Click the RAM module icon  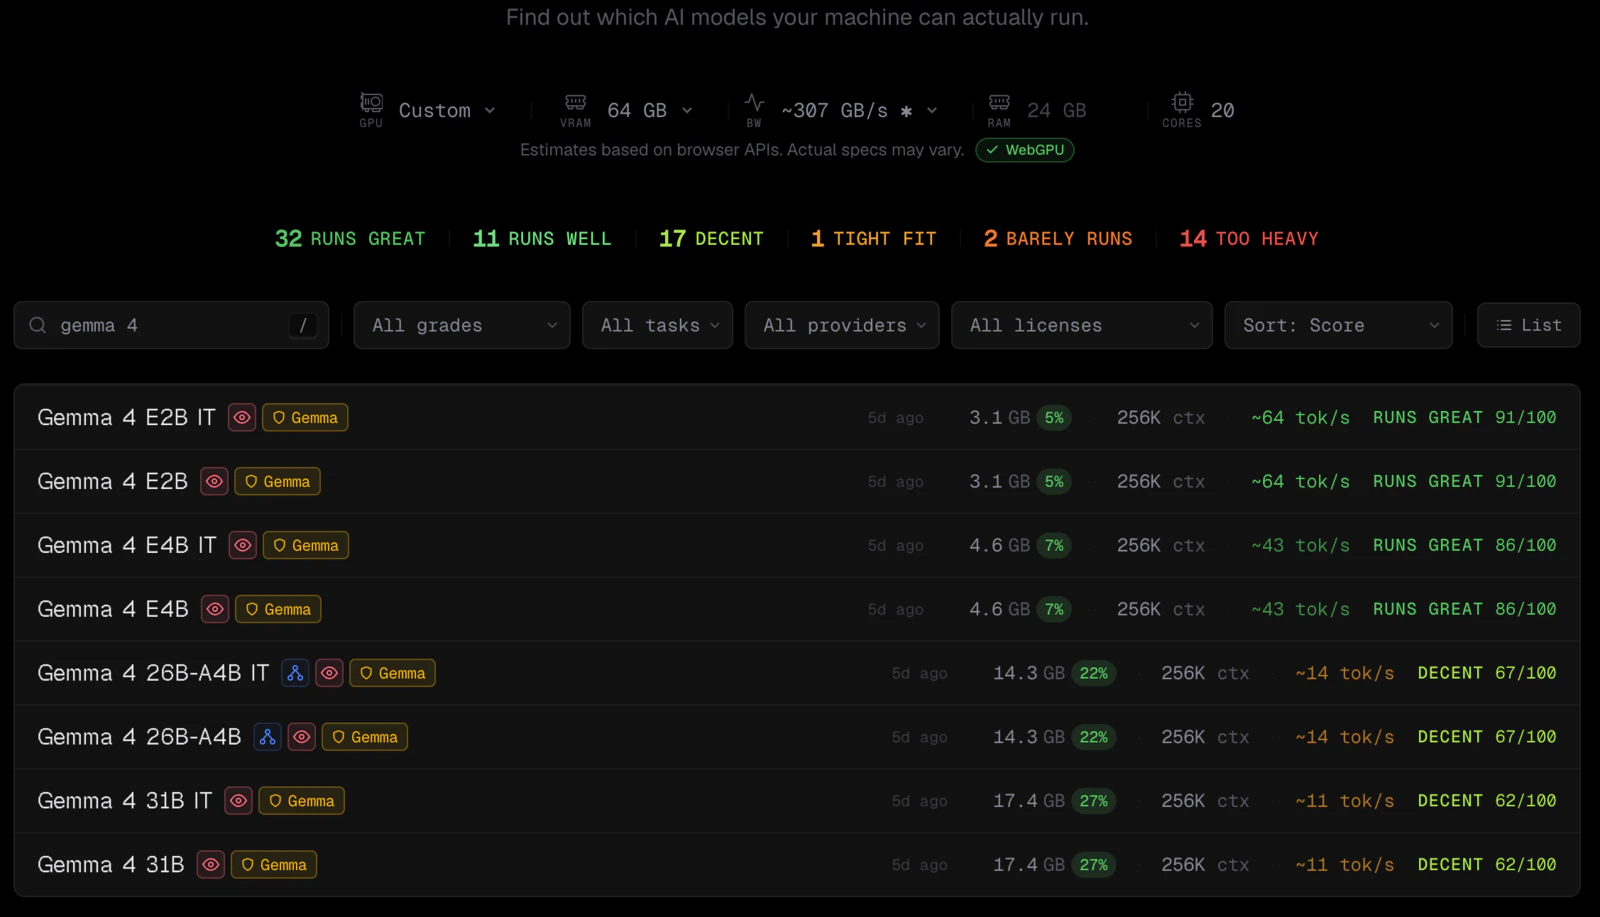999,102
